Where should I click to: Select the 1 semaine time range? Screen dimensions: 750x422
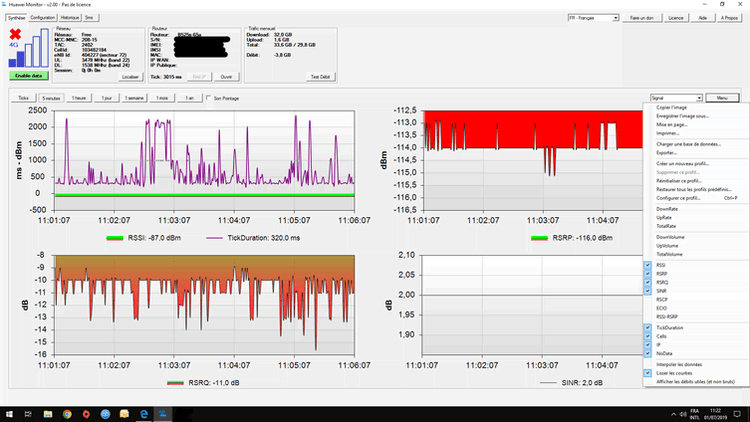click(134, 98)
